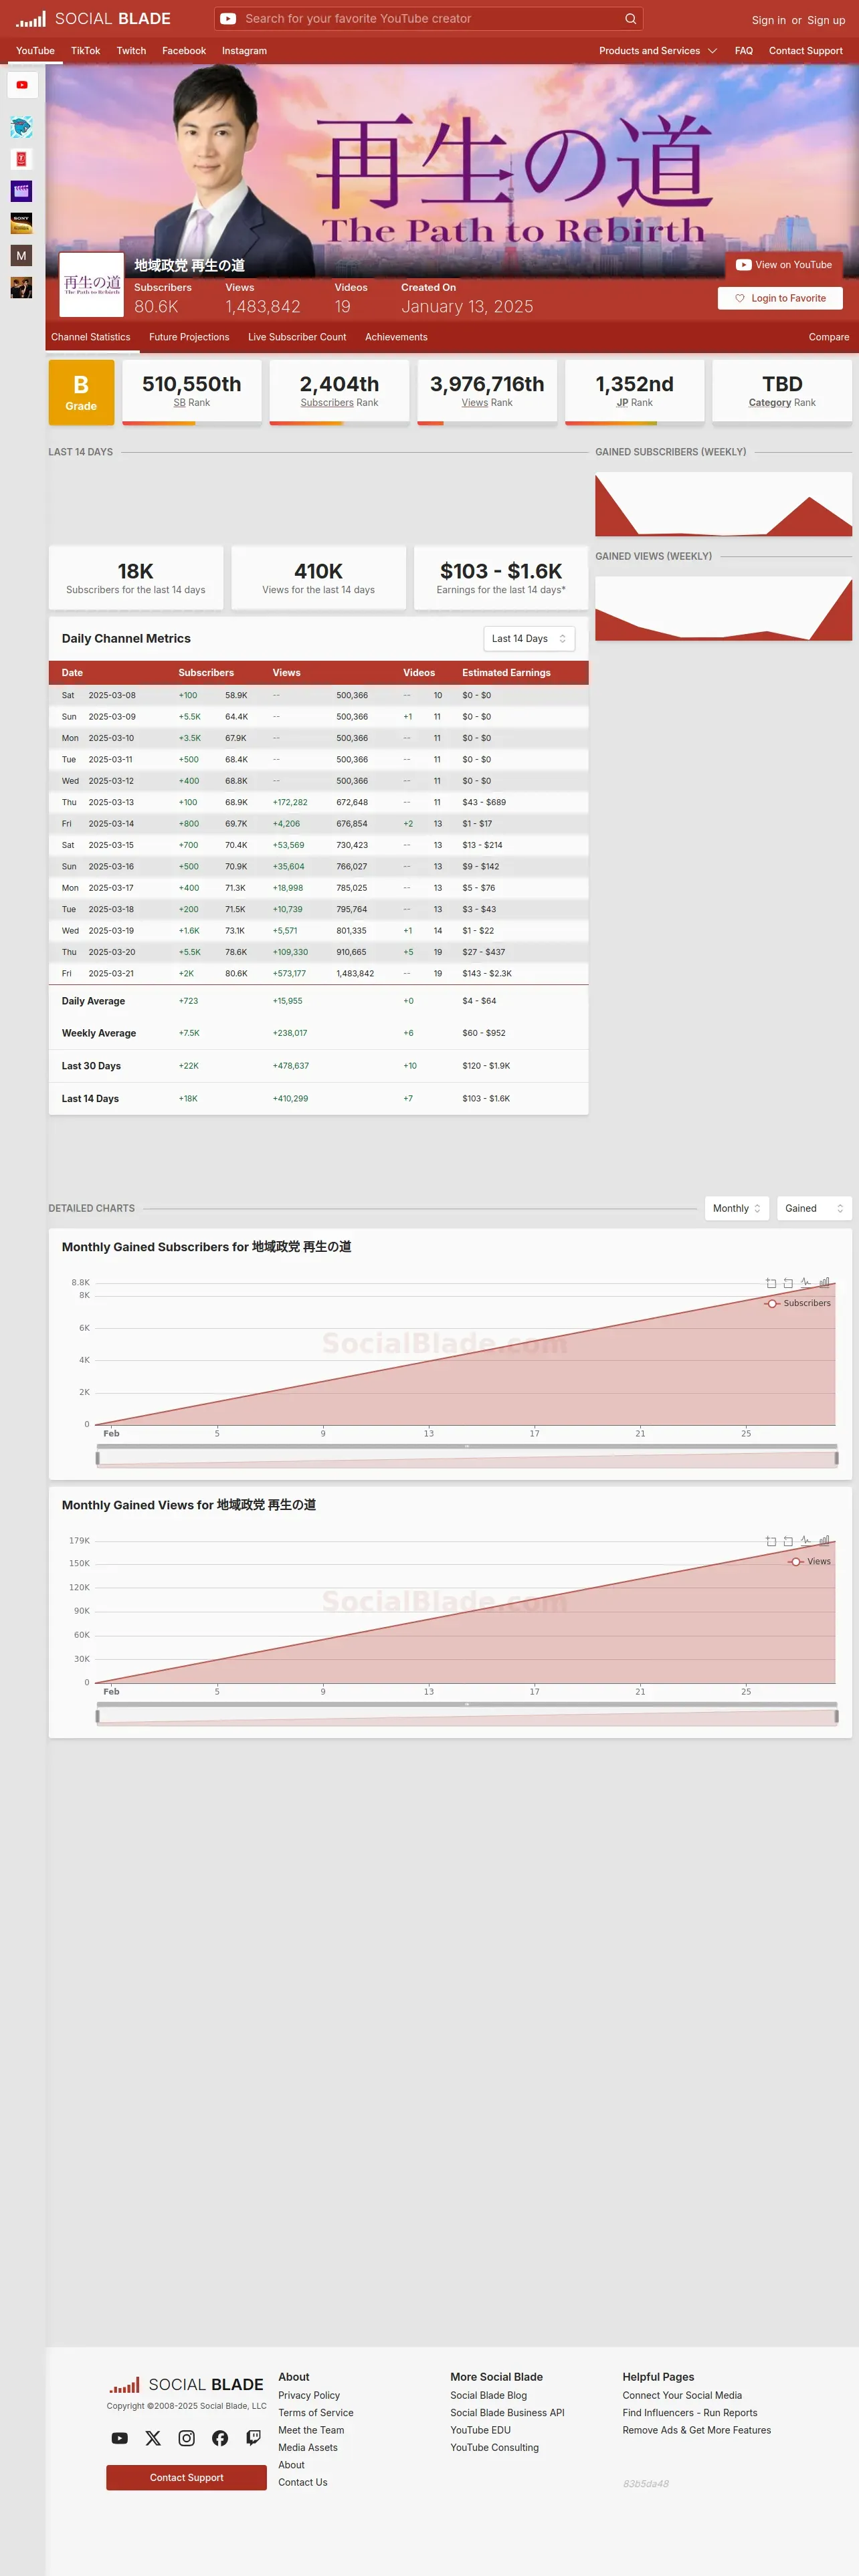Click the search magnifier icon
The image size is (859, 2576).
point(630,19)
